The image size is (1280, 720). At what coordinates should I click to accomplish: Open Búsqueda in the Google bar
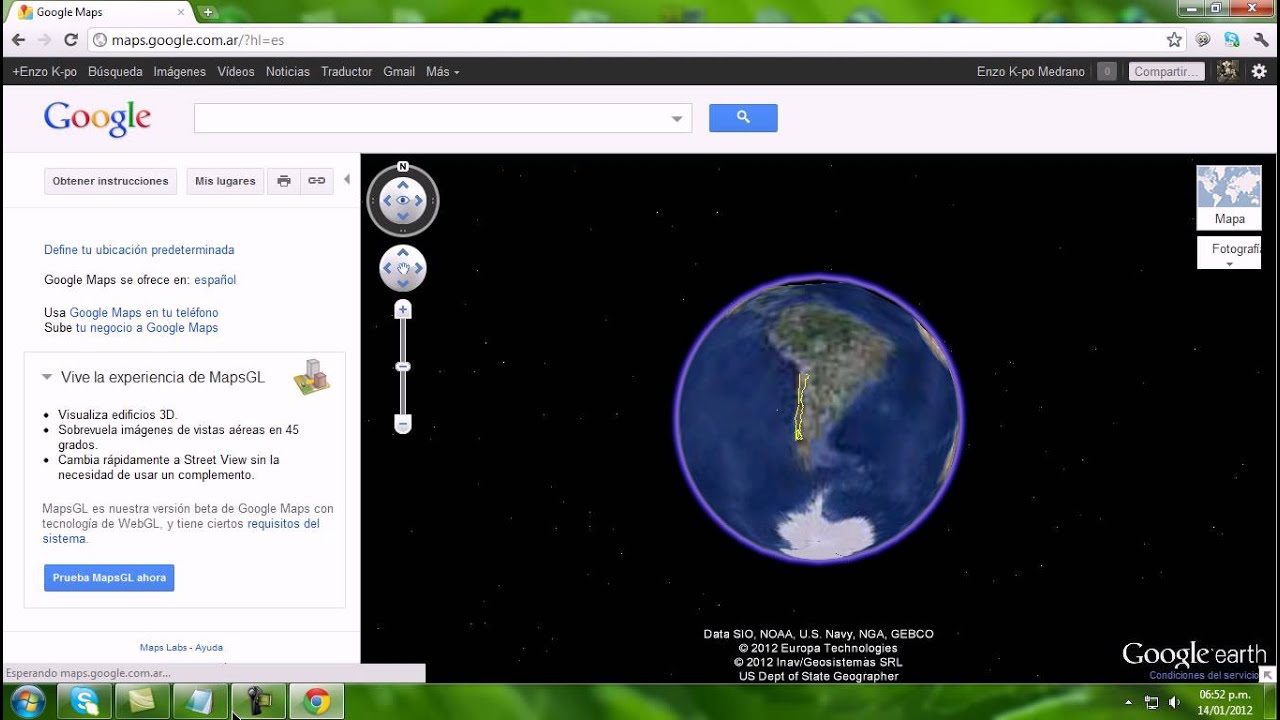[115, 71]
